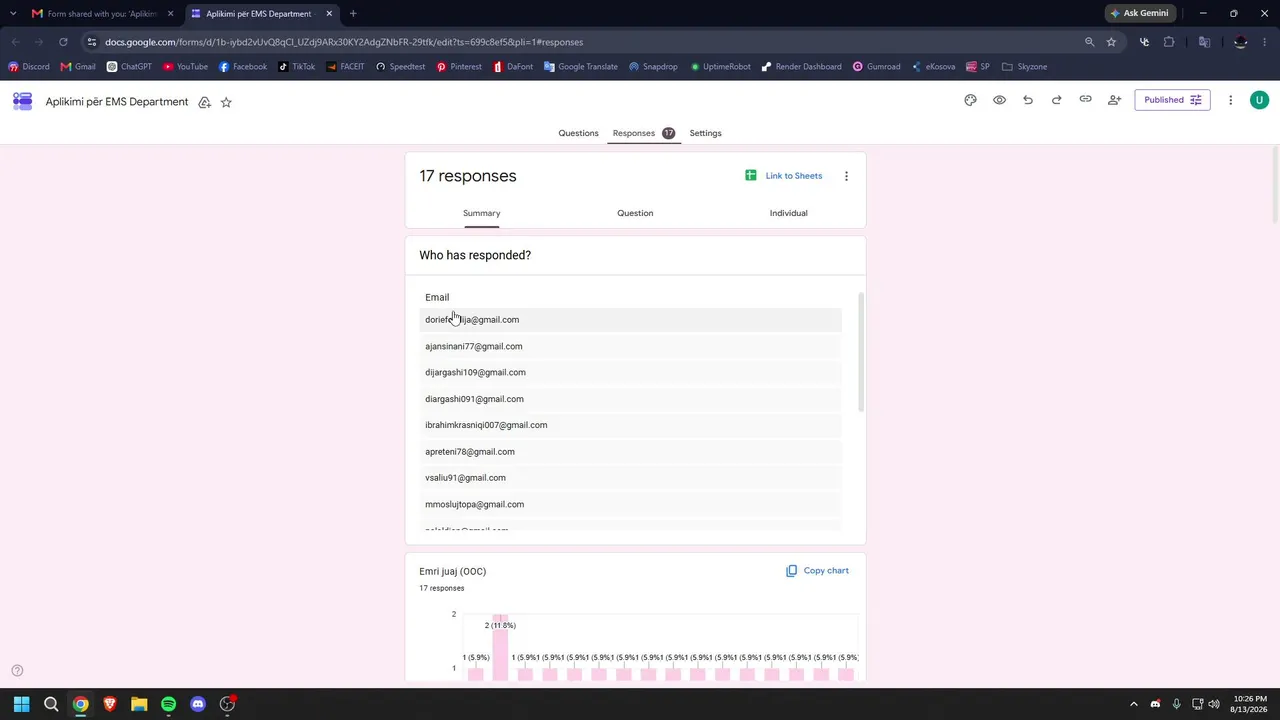Viewport: 1280px width, 720px height.
Task: Open the customize theme palette icon
Action: pos(970,100)
